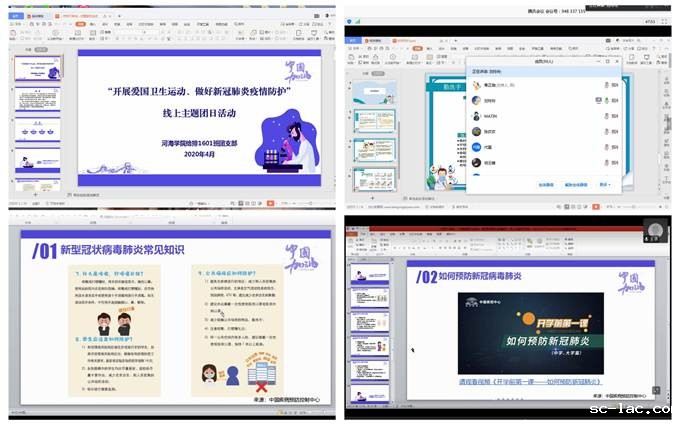
Task: Open the 更多 dropdown in members dialog
Action: (604, 184)
